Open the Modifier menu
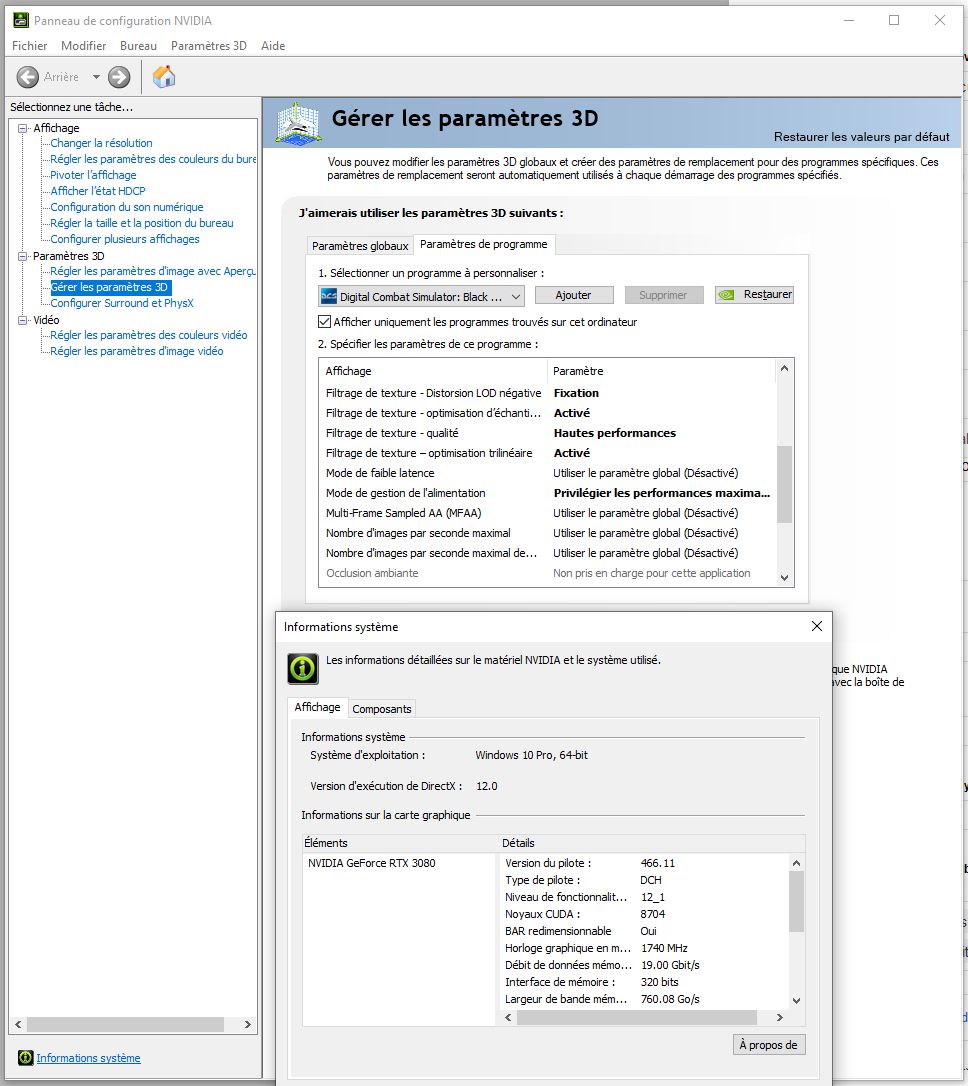This screenshot has width=968, height=1086. point(84,46)
